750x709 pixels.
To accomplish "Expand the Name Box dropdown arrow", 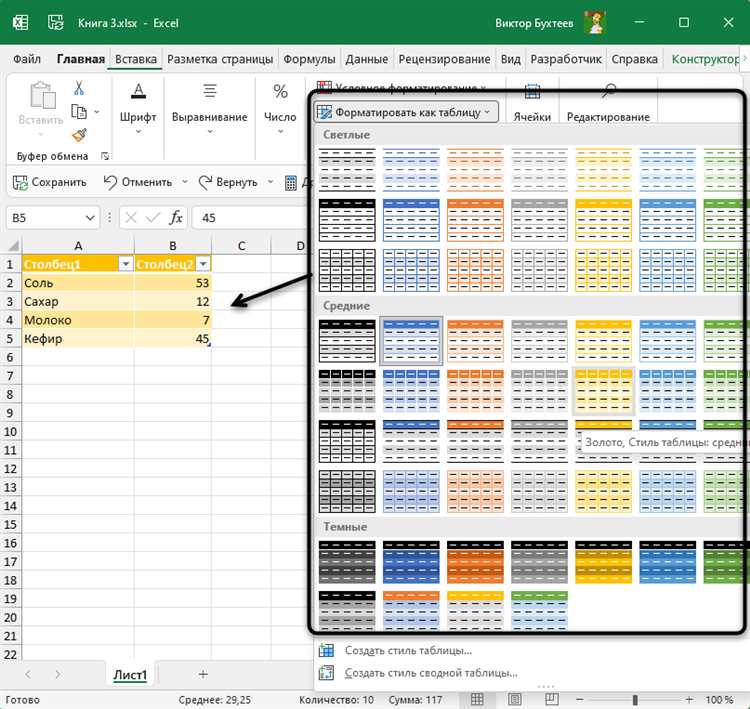I will point(90,217).
